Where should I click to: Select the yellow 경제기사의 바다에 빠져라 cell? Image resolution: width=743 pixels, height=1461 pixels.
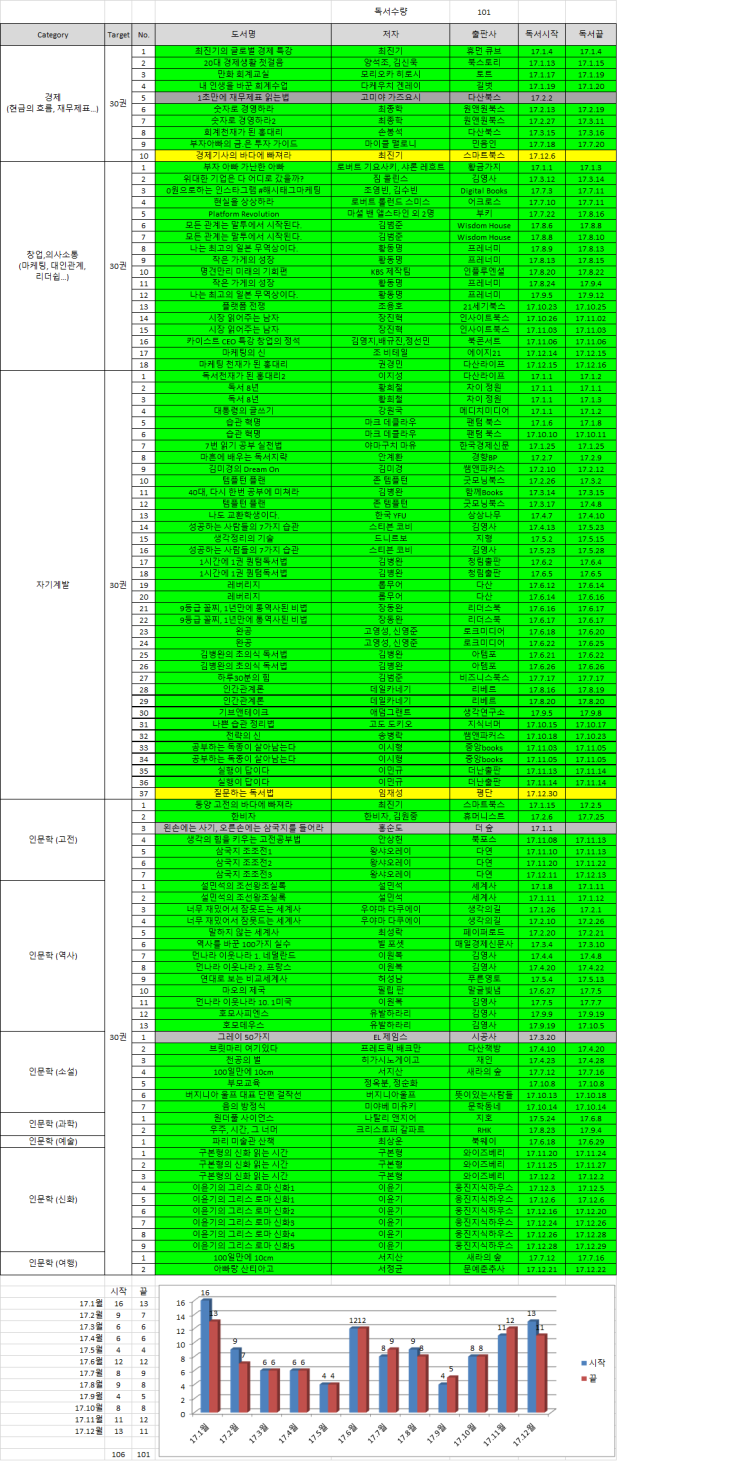click(x=245, y=156)
